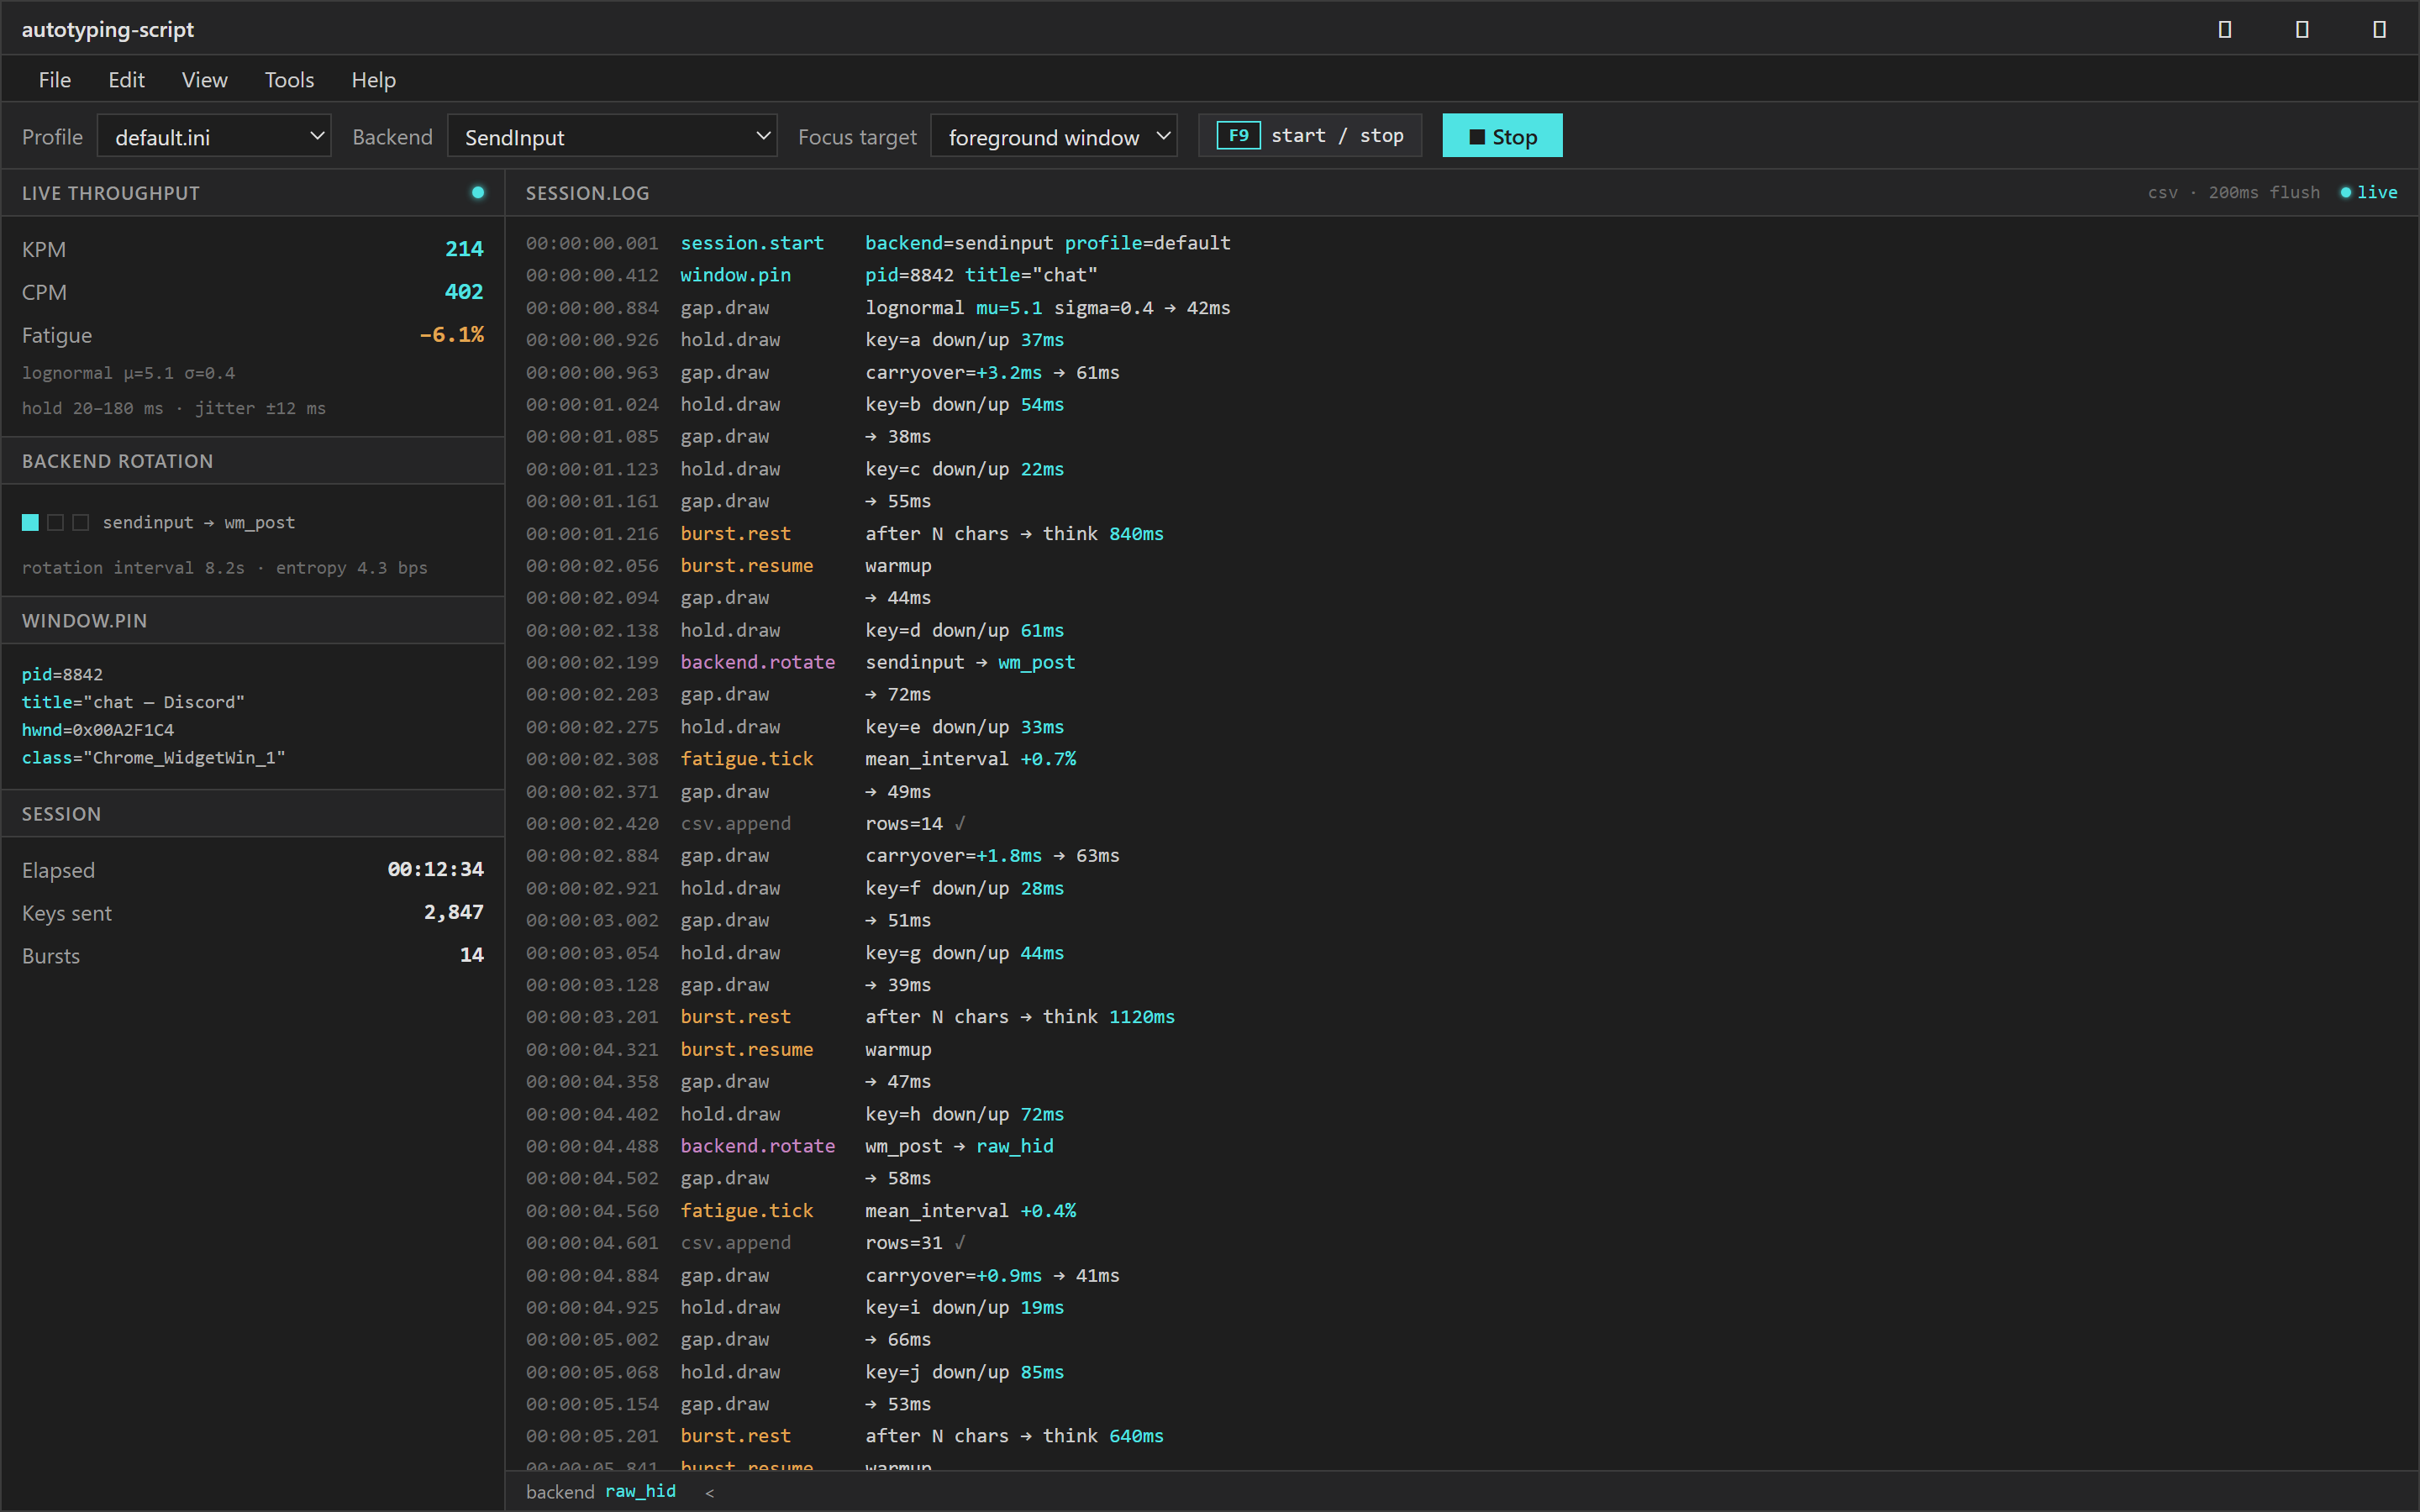Select the first active backend rotation square

pos(30,522)
